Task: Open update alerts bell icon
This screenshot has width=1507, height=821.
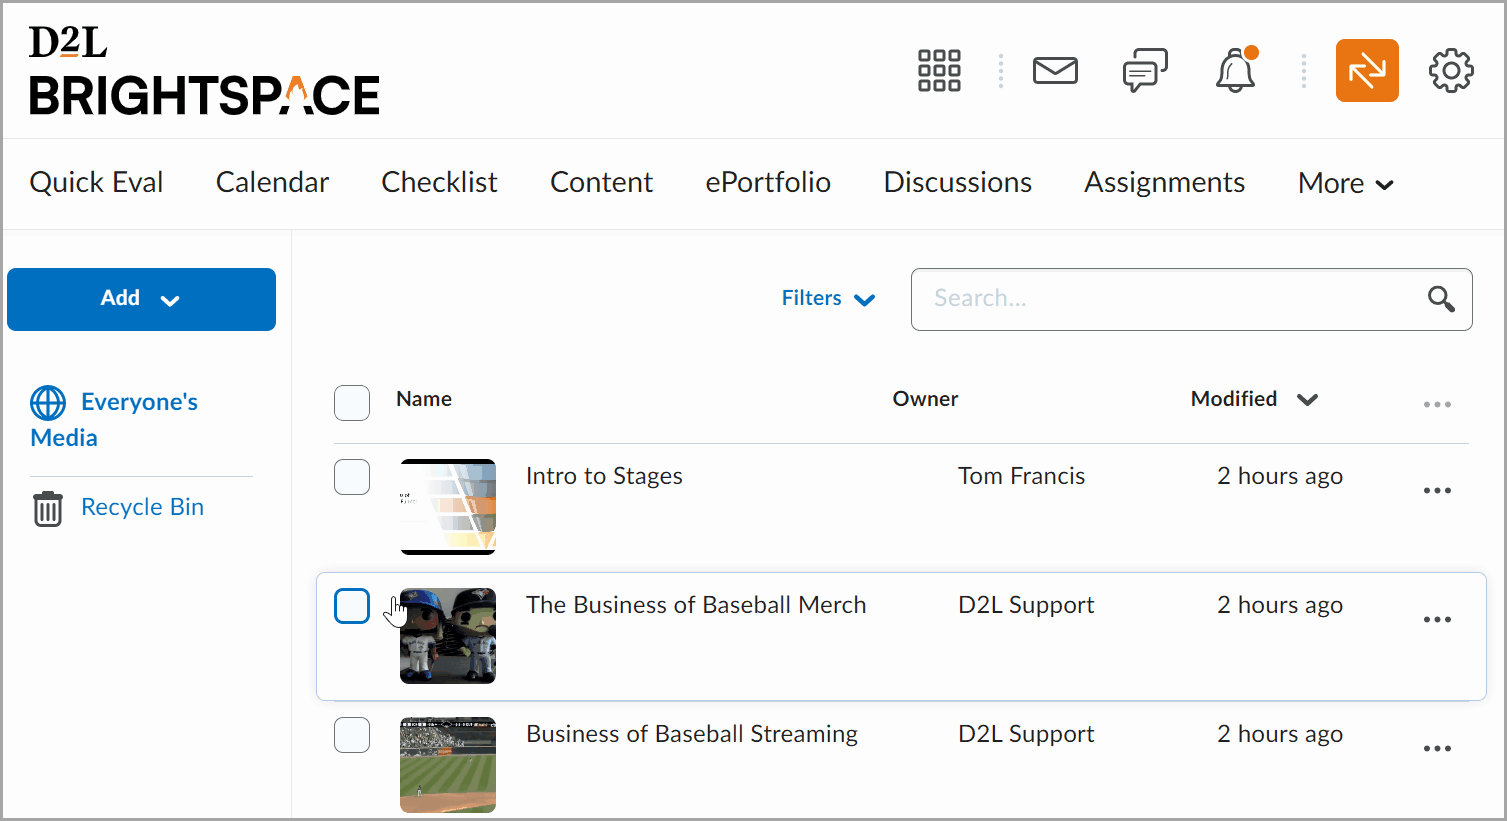Action: pos(1235,71)
